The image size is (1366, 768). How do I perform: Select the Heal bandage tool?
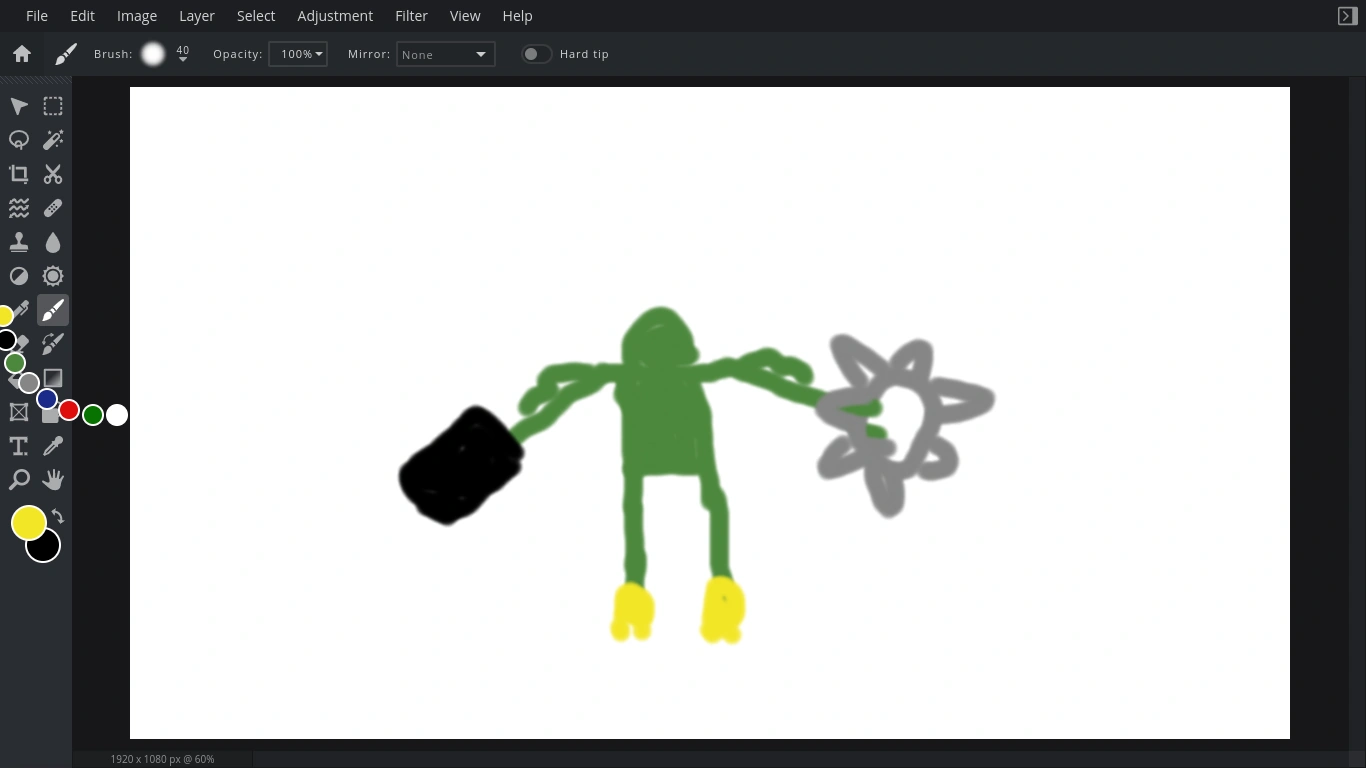[53, 208]
